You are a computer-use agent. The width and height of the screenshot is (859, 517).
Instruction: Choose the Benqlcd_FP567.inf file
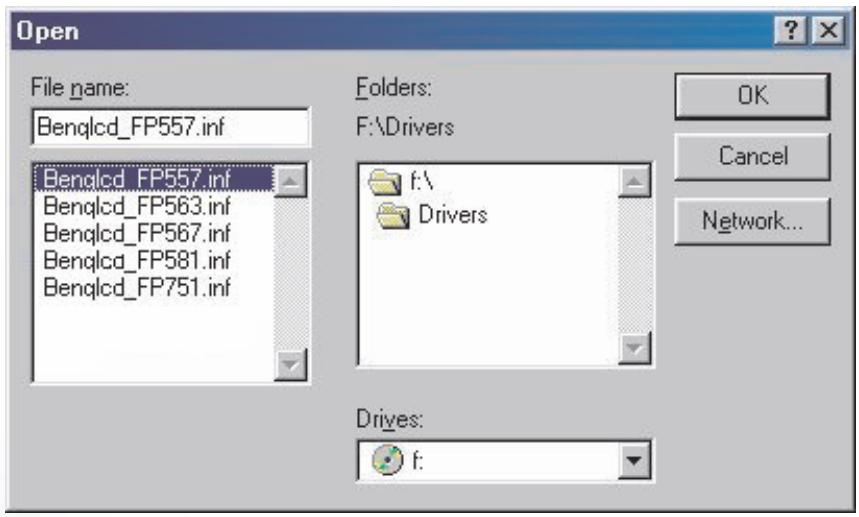pyautogui.click(x=137, y=233)
